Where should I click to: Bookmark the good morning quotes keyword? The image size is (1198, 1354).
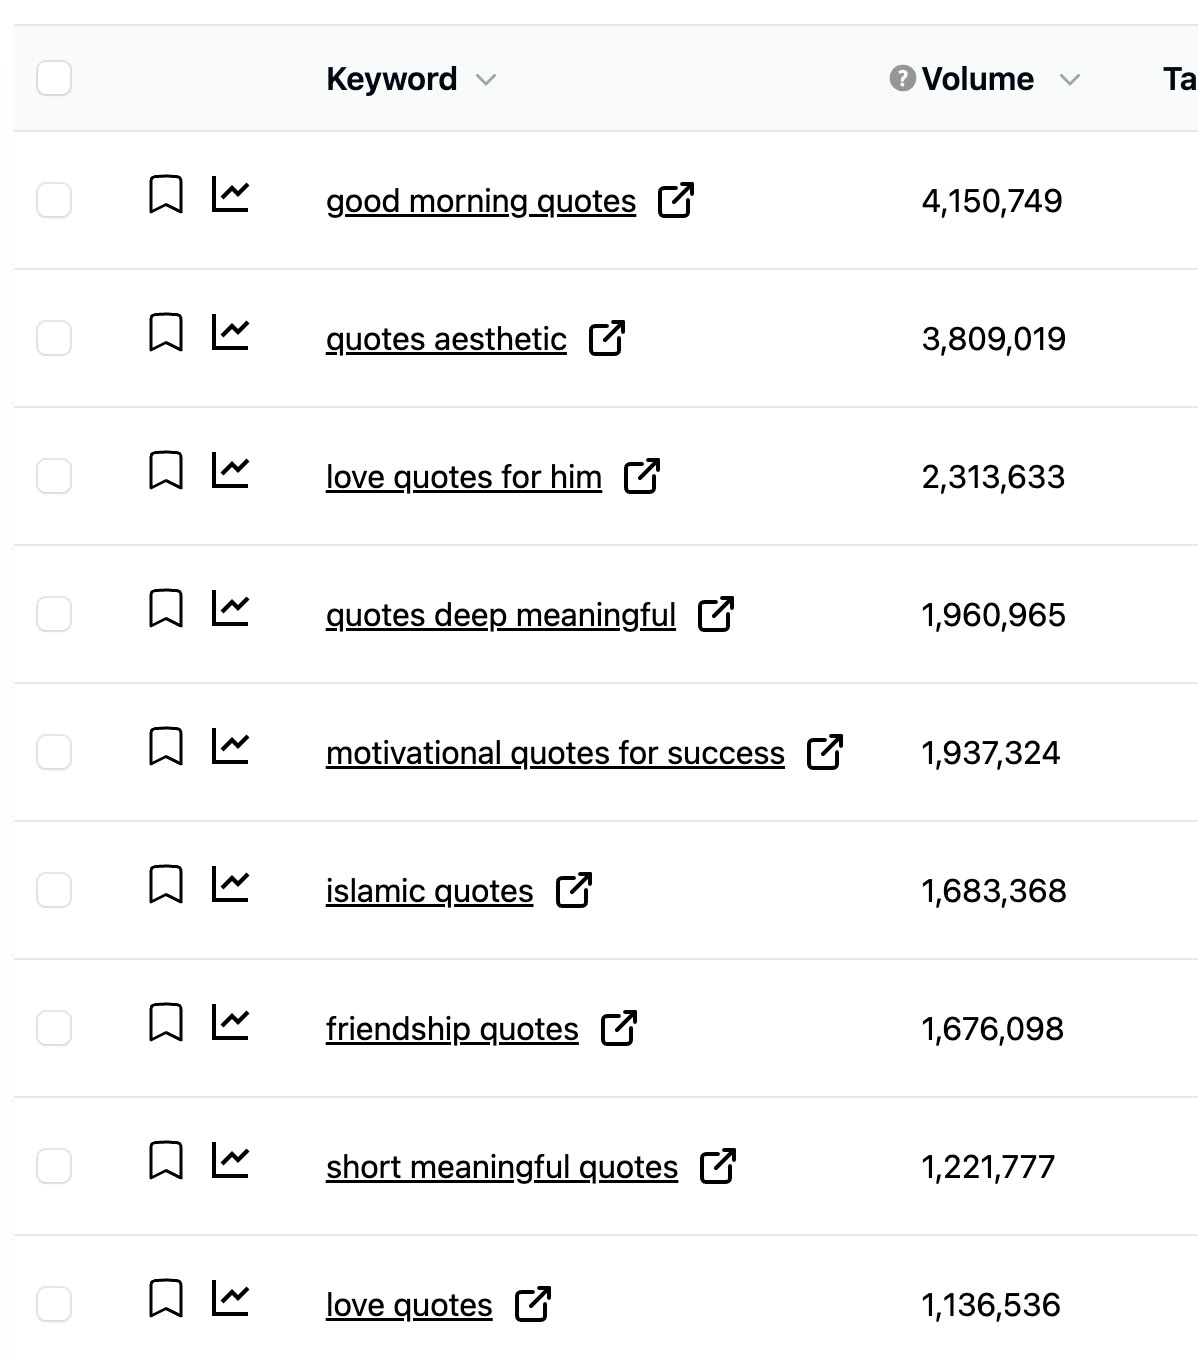[165, 195]
